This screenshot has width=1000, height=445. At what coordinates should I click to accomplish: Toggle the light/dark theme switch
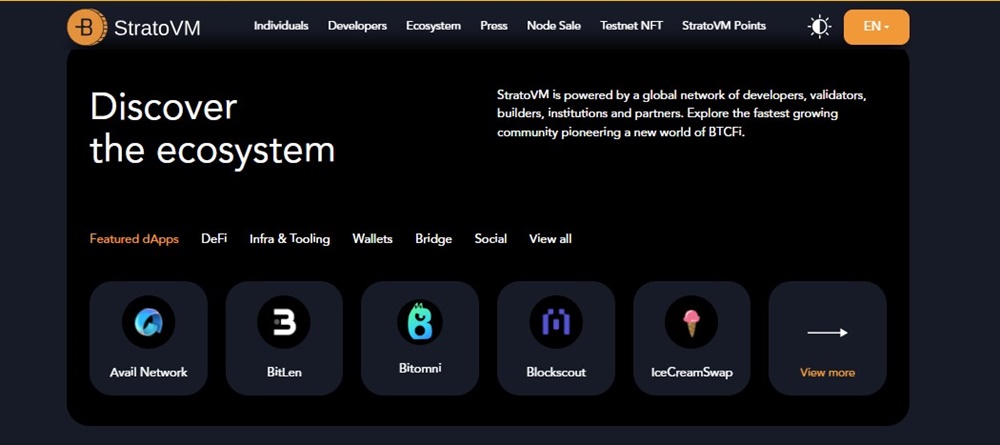click(820, 27)
